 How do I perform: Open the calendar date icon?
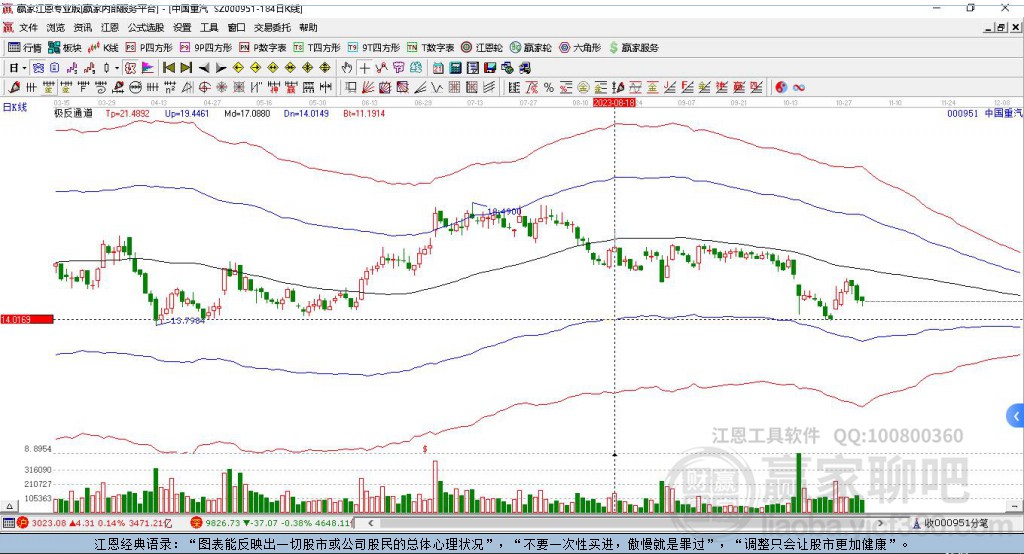(x=438, y=68)
